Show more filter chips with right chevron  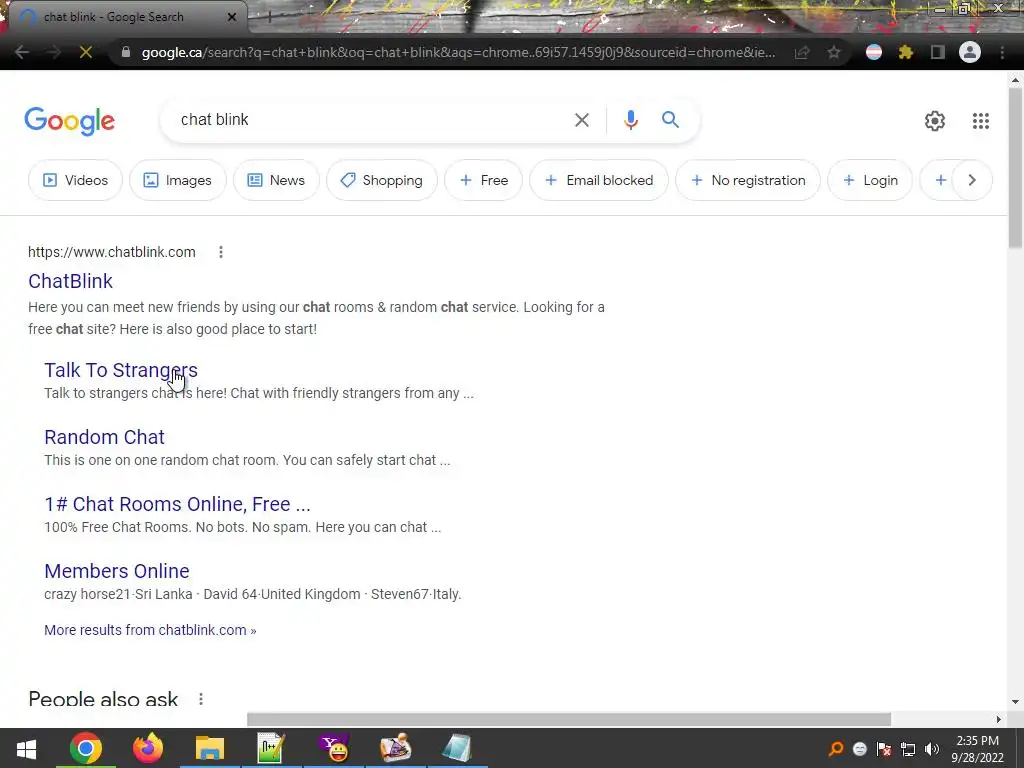click(x=972, y=180)
